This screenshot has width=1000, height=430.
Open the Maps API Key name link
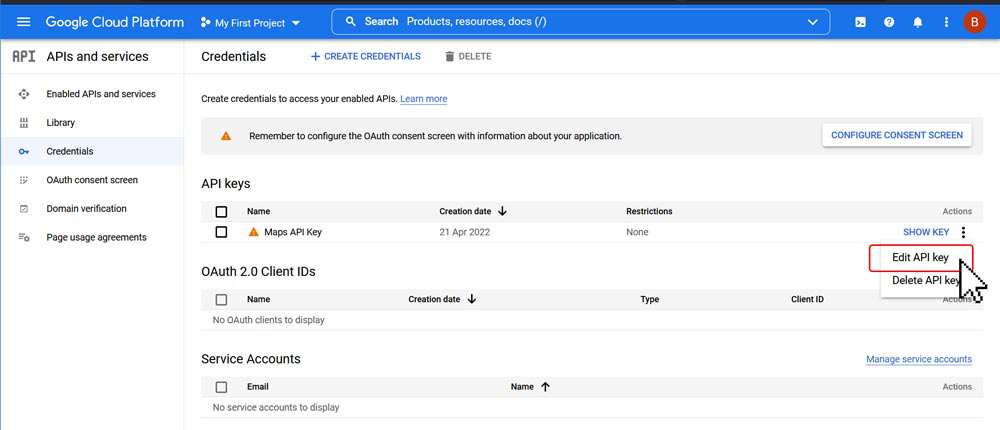(x=293, y=232)
